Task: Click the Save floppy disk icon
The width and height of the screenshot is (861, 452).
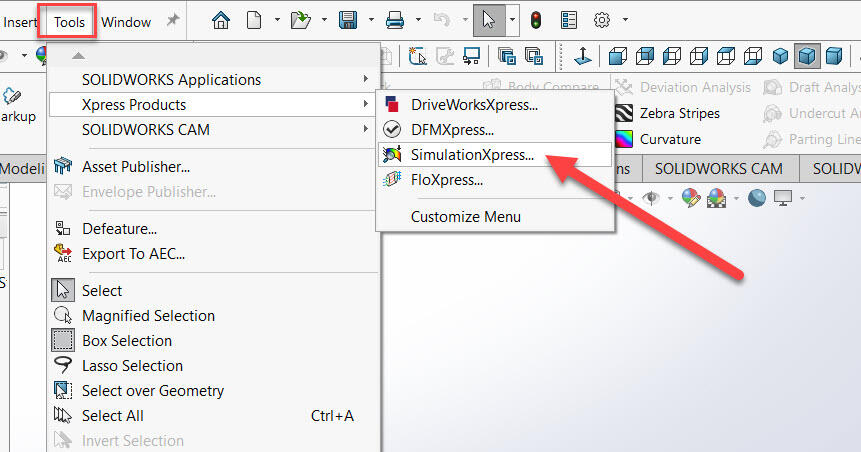Action: click(x=349, y=20)
